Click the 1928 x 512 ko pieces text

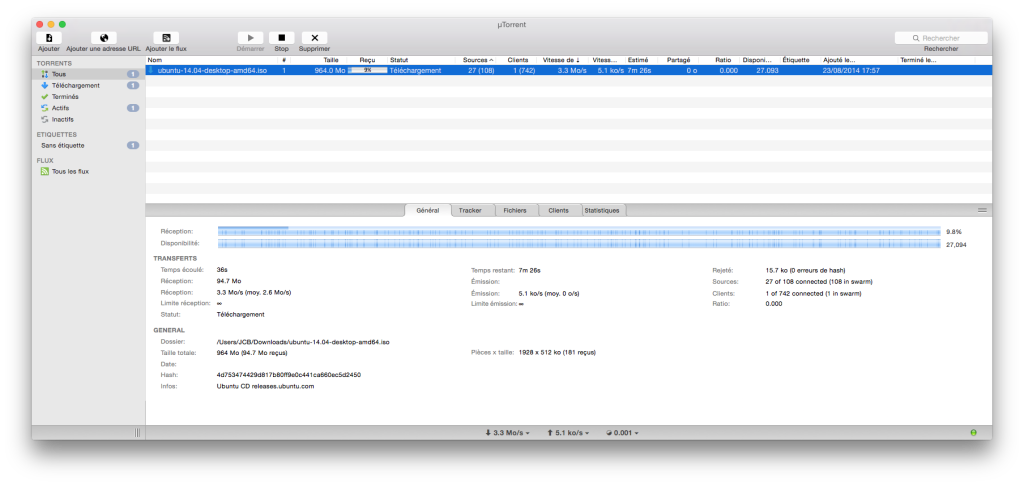(x=557, y=352)
